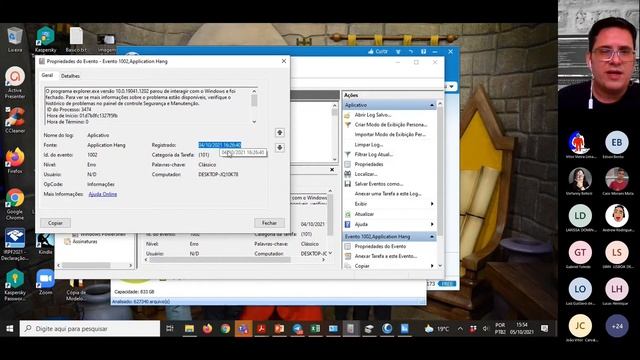
Task: Open Ajuda Online link
Action: [103, 194]
